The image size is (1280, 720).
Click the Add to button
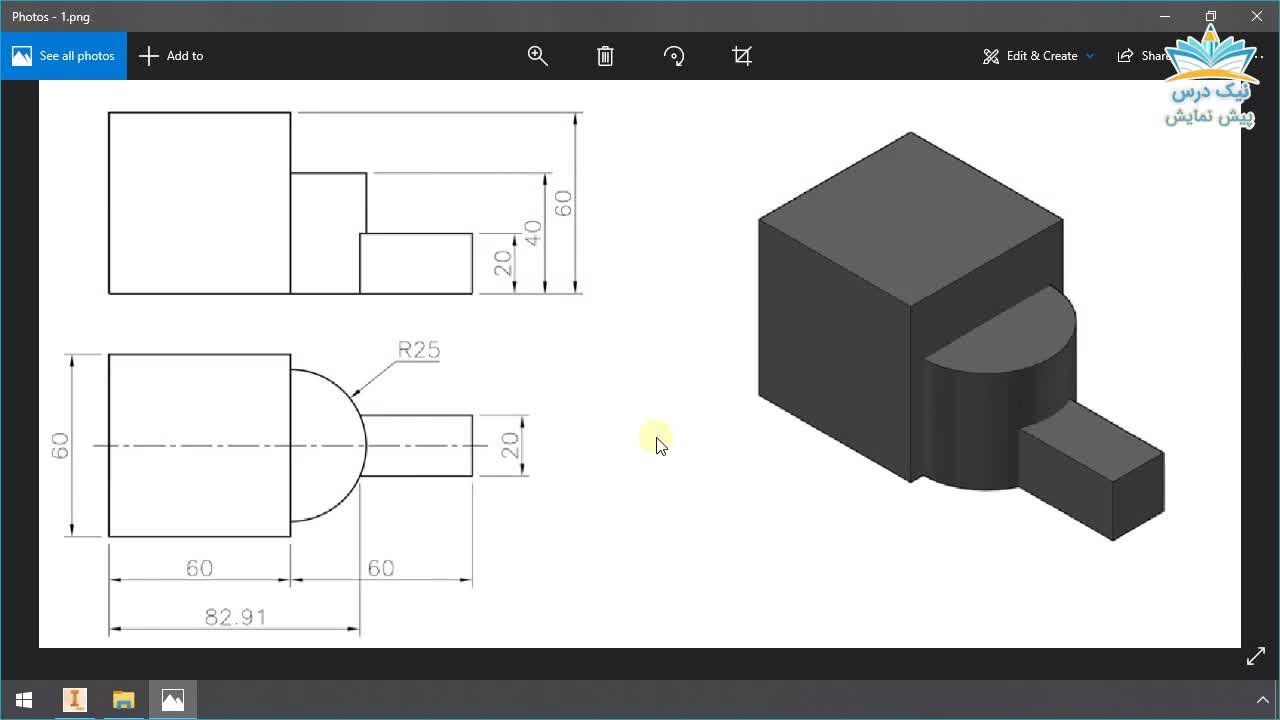pos(172,56)
